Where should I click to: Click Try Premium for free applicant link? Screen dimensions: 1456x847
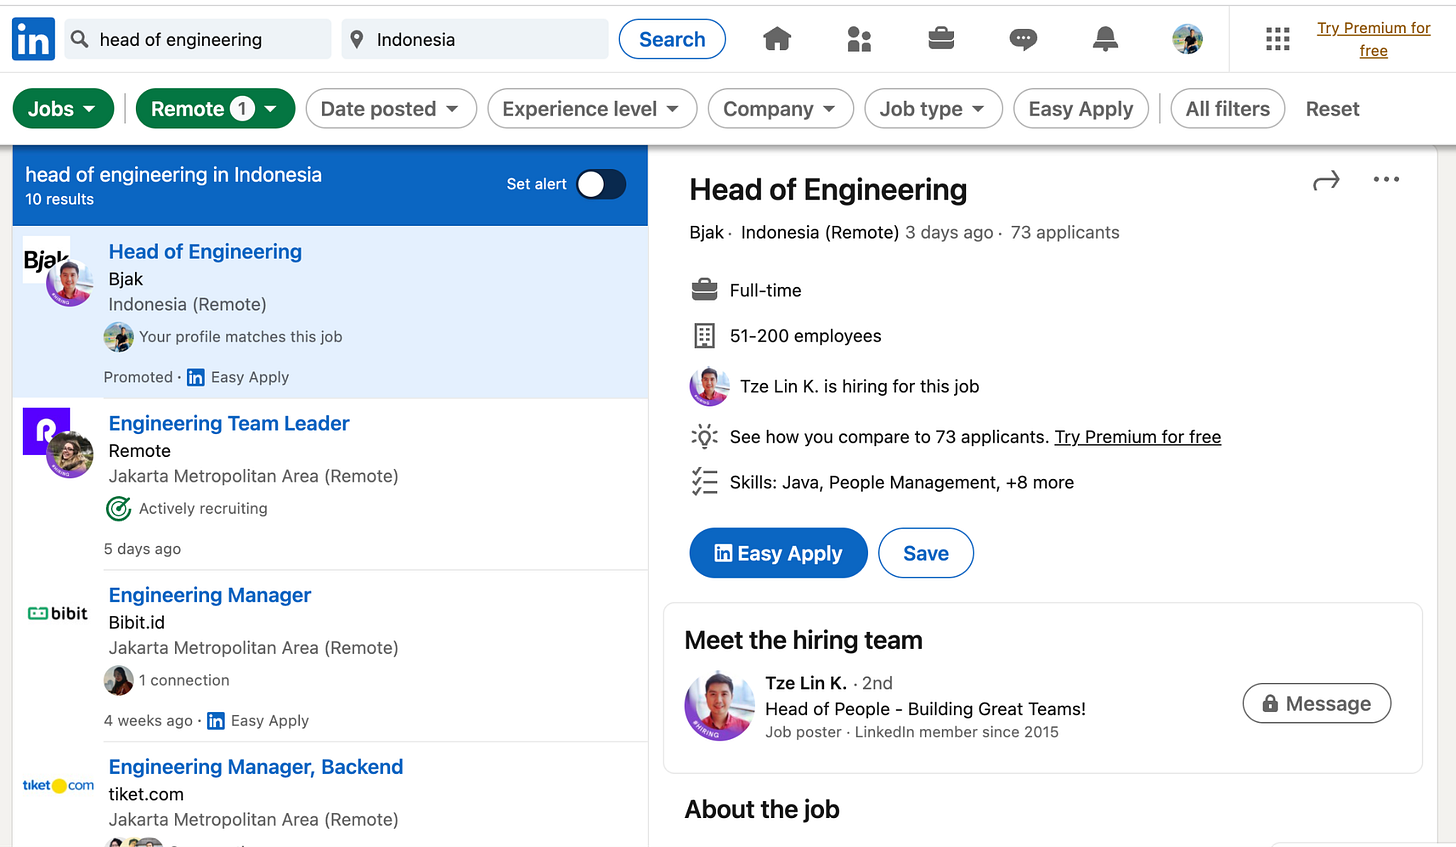[x=1137, y=437]
